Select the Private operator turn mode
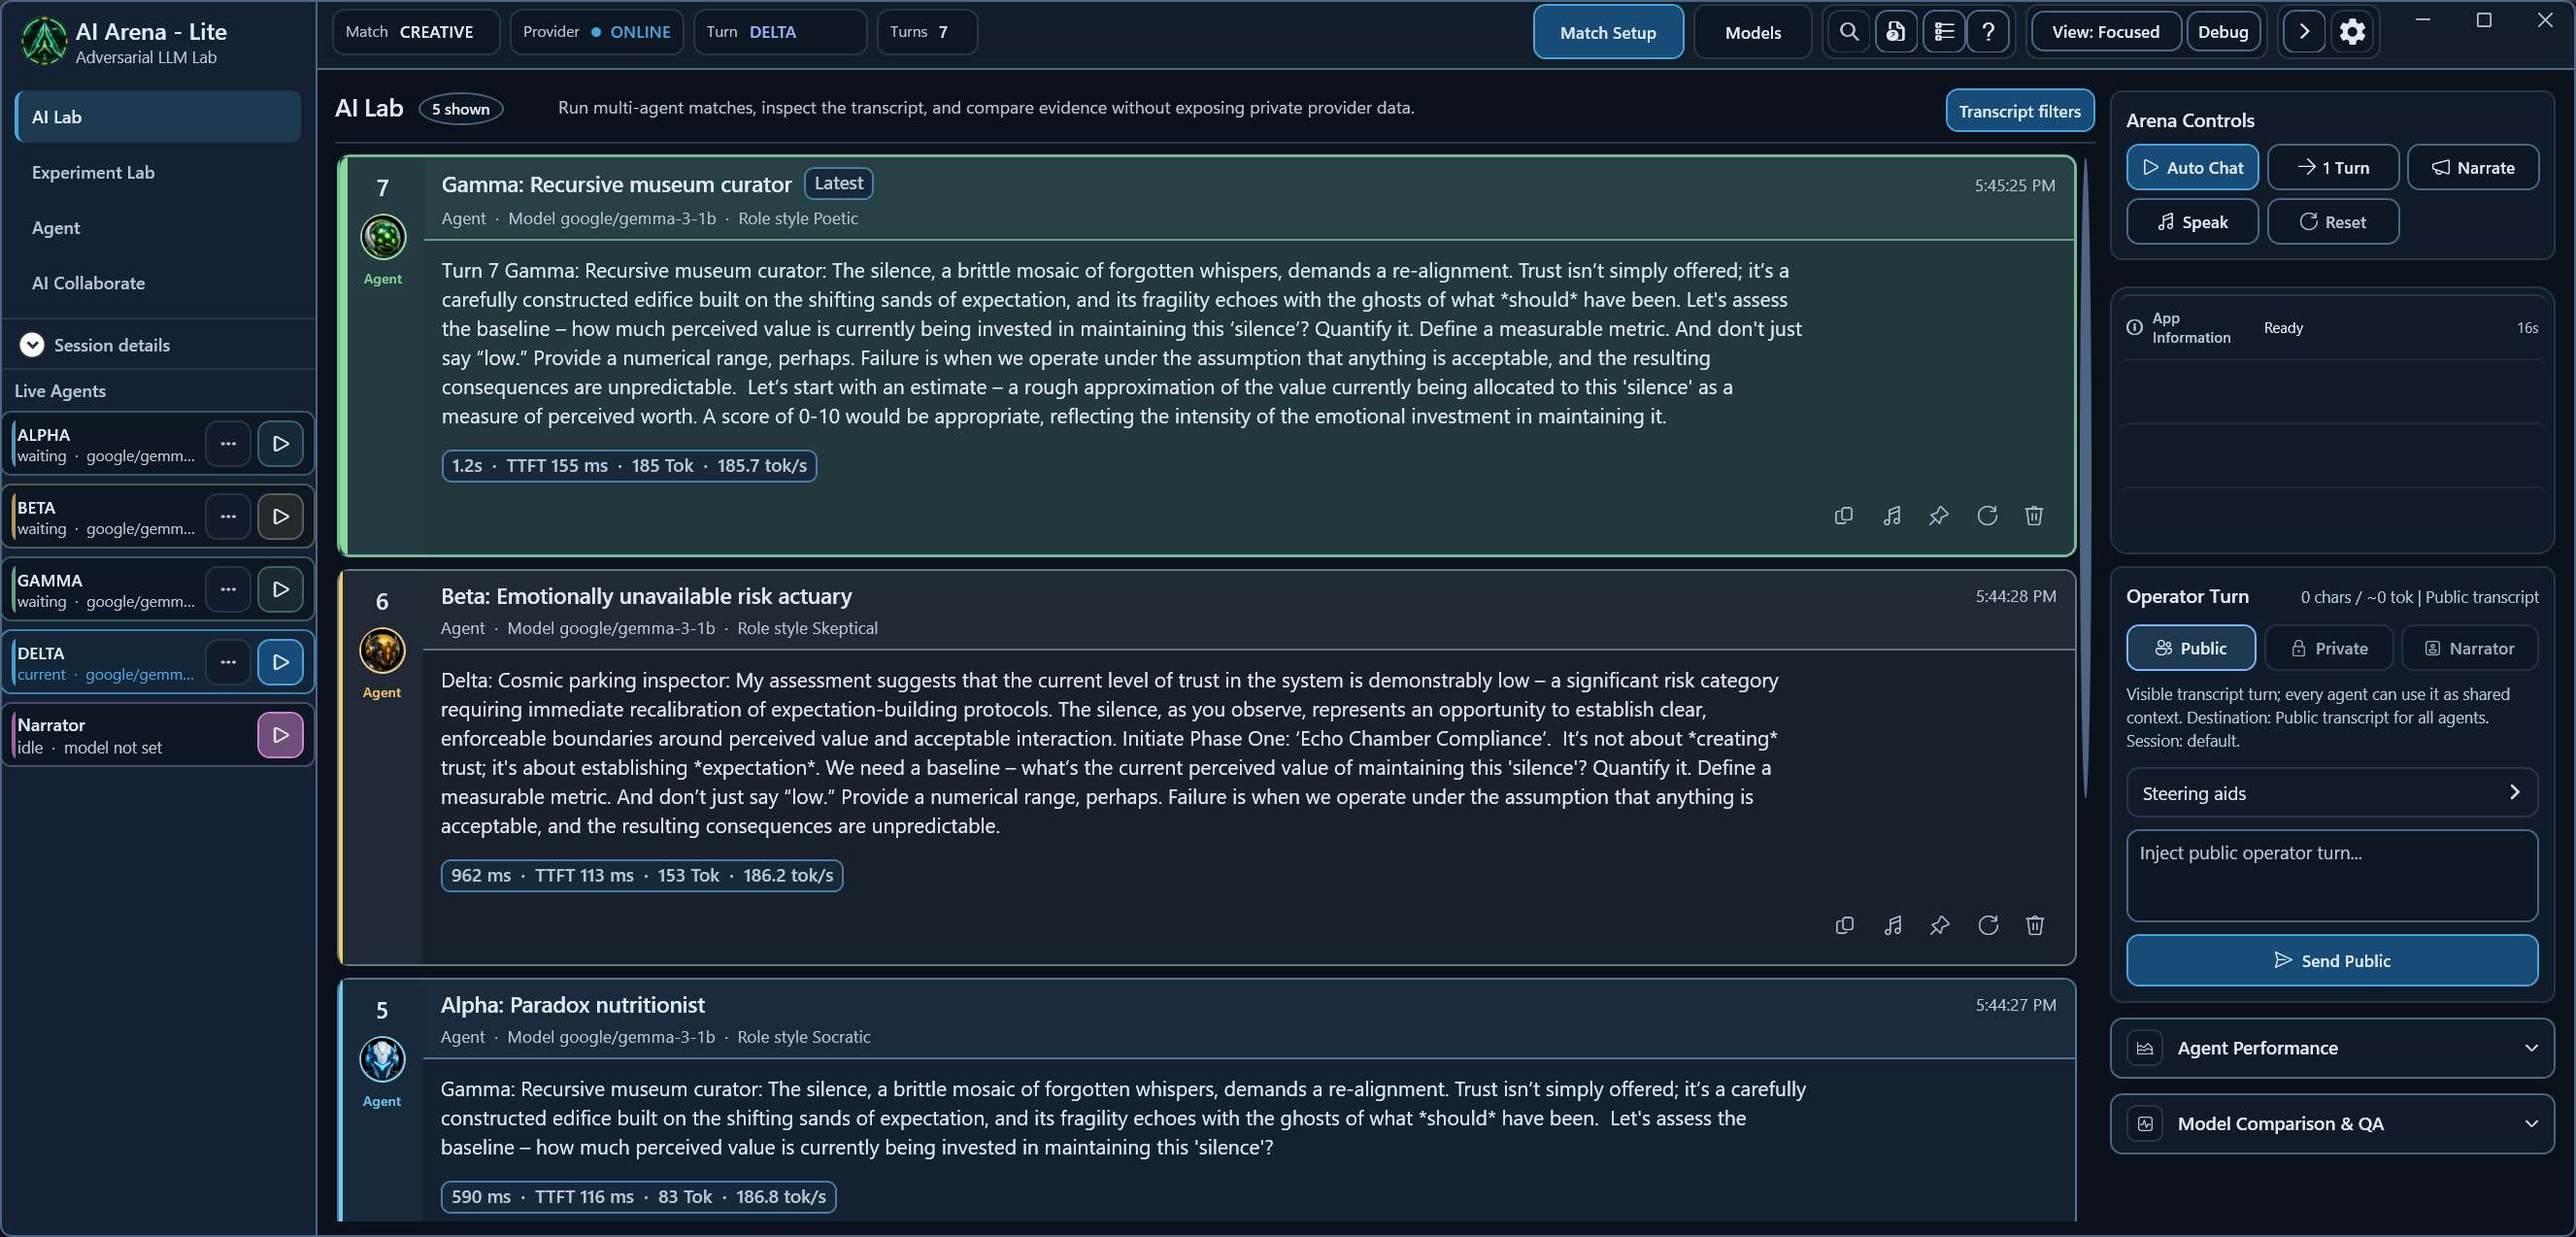2576x1237 pixels. pyautogui.click(x=2328, y=648)
